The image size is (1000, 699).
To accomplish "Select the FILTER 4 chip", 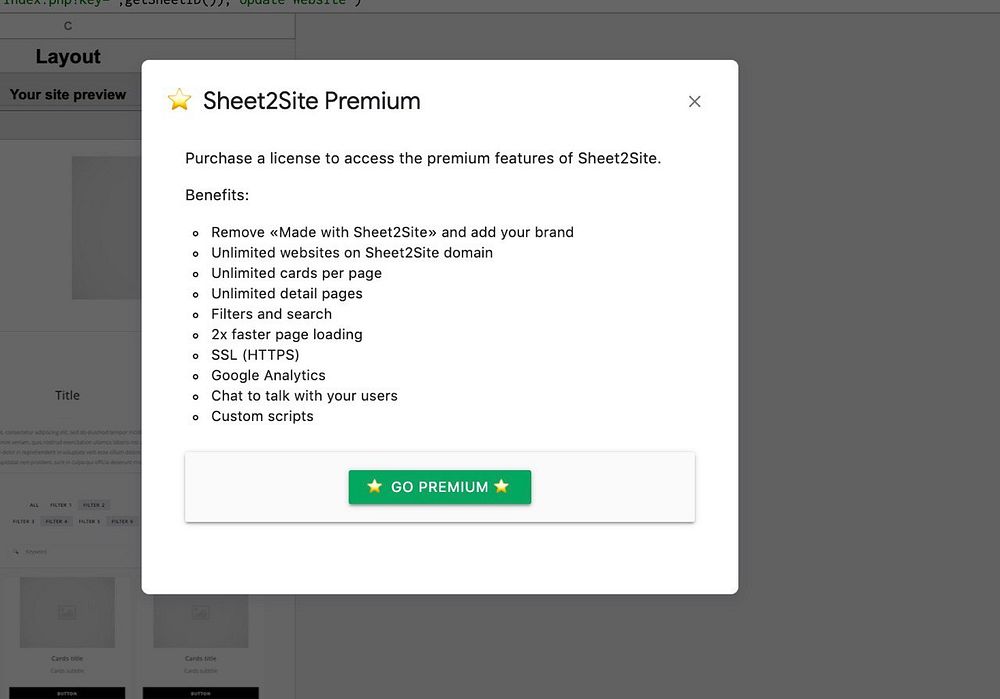I will [56, 521].
